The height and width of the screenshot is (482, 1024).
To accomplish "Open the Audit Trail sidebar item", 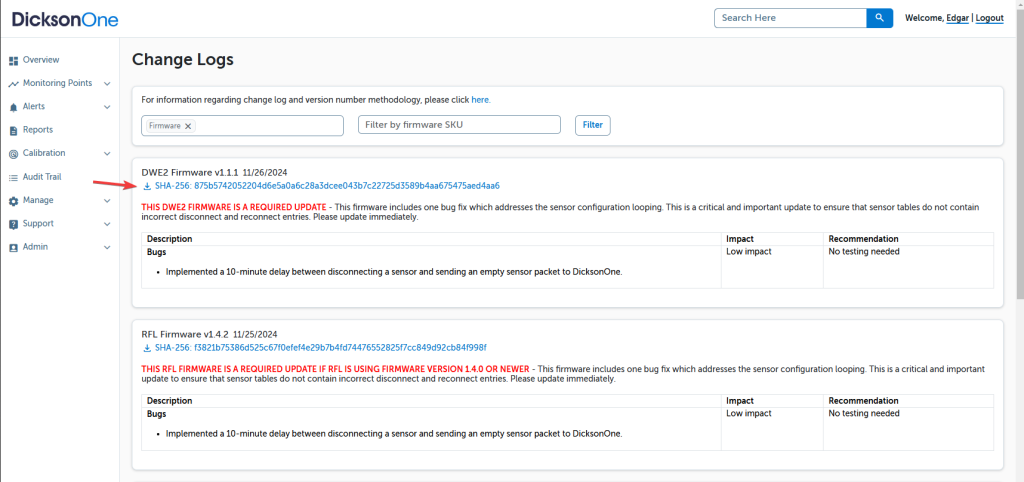I will (42, 177).
